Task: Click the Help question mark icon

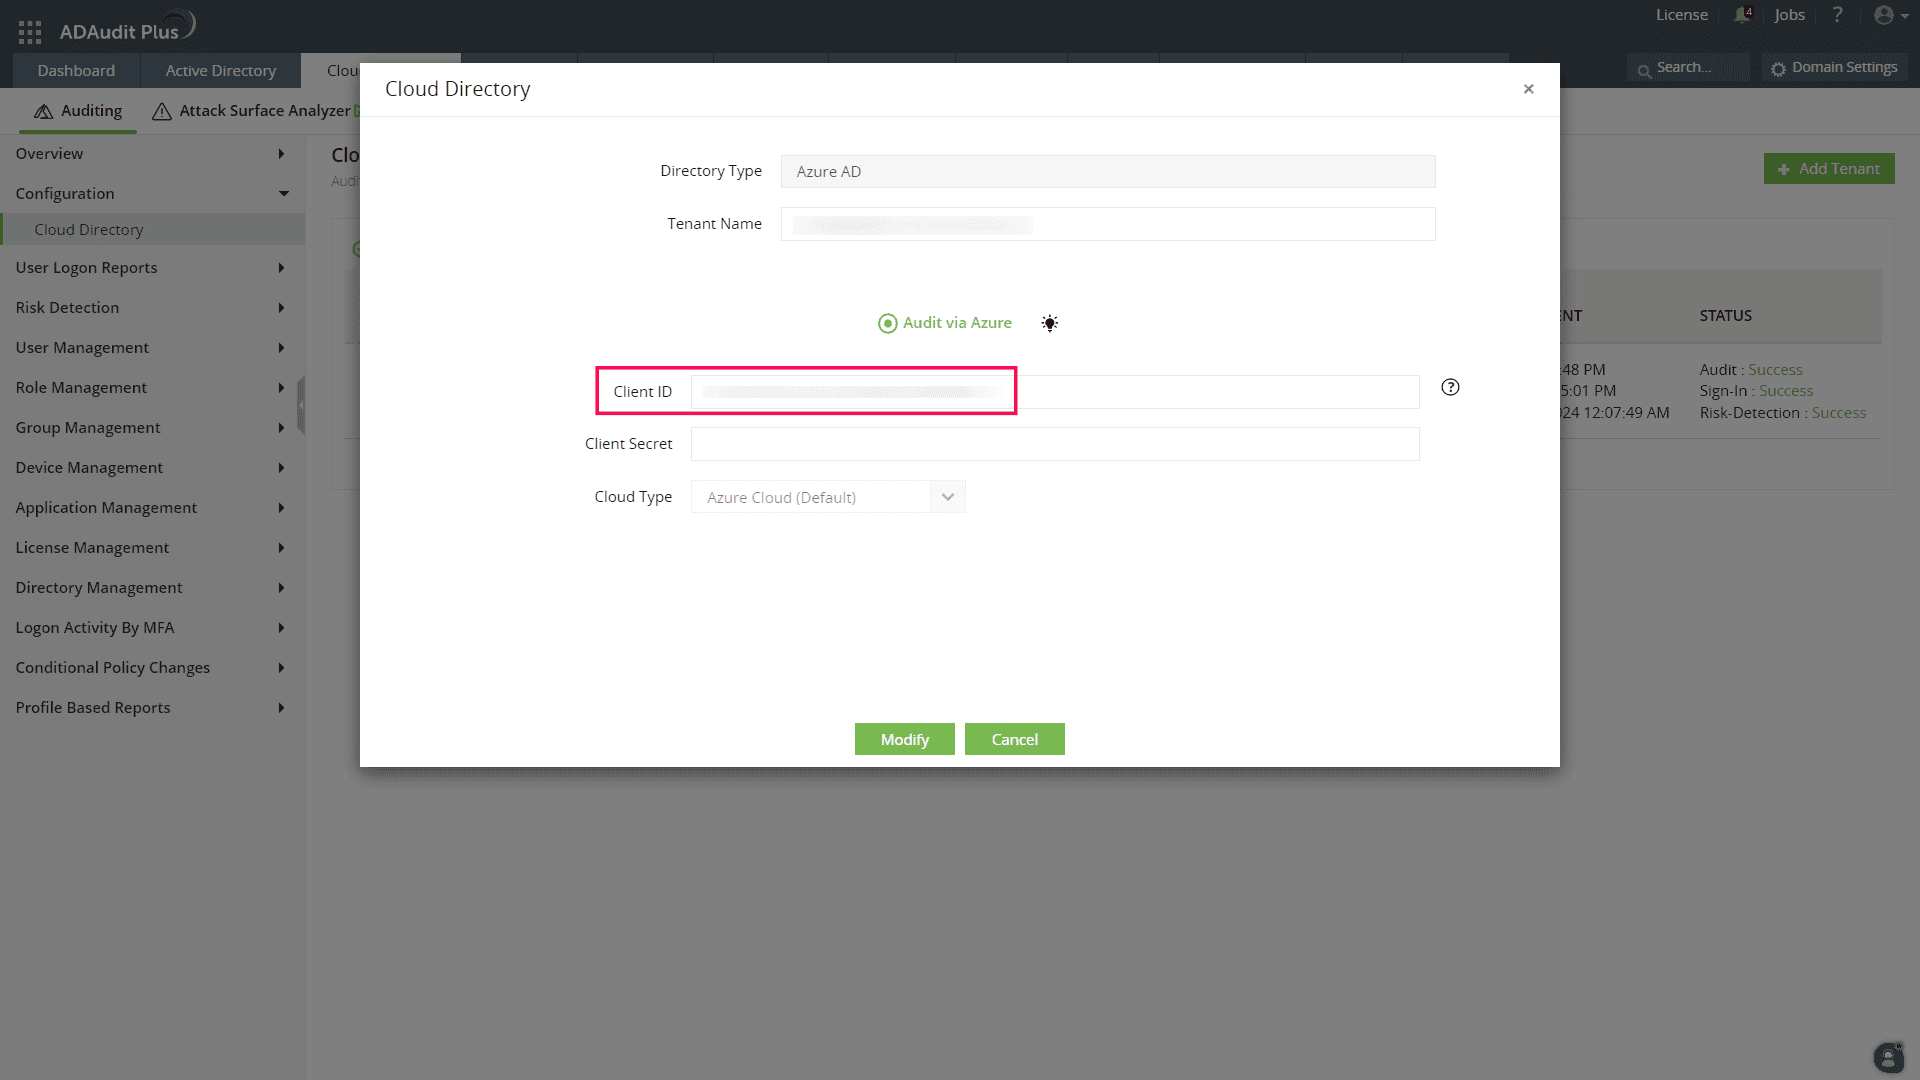Action: (x=1838, y=15)
